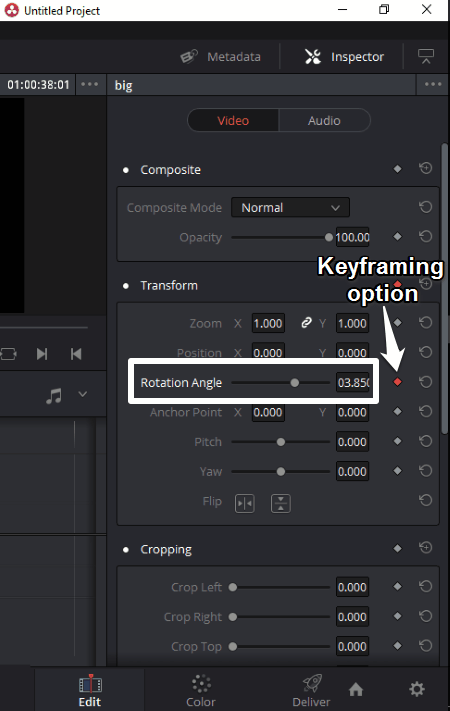Adjust the Rotation Angle slider handle

coord(295,383)
